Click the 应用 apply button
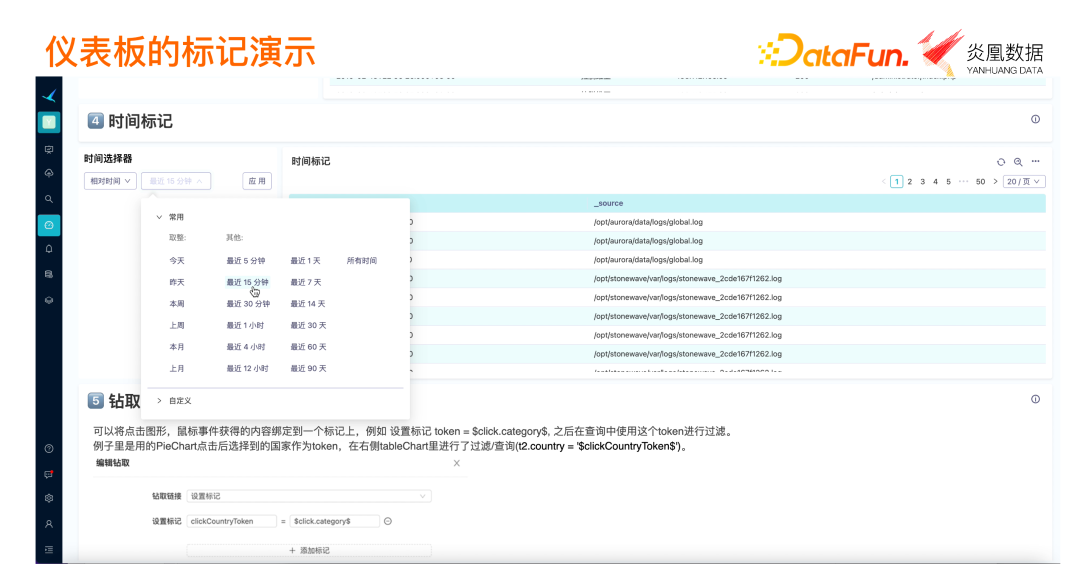 tap(257, 181)
